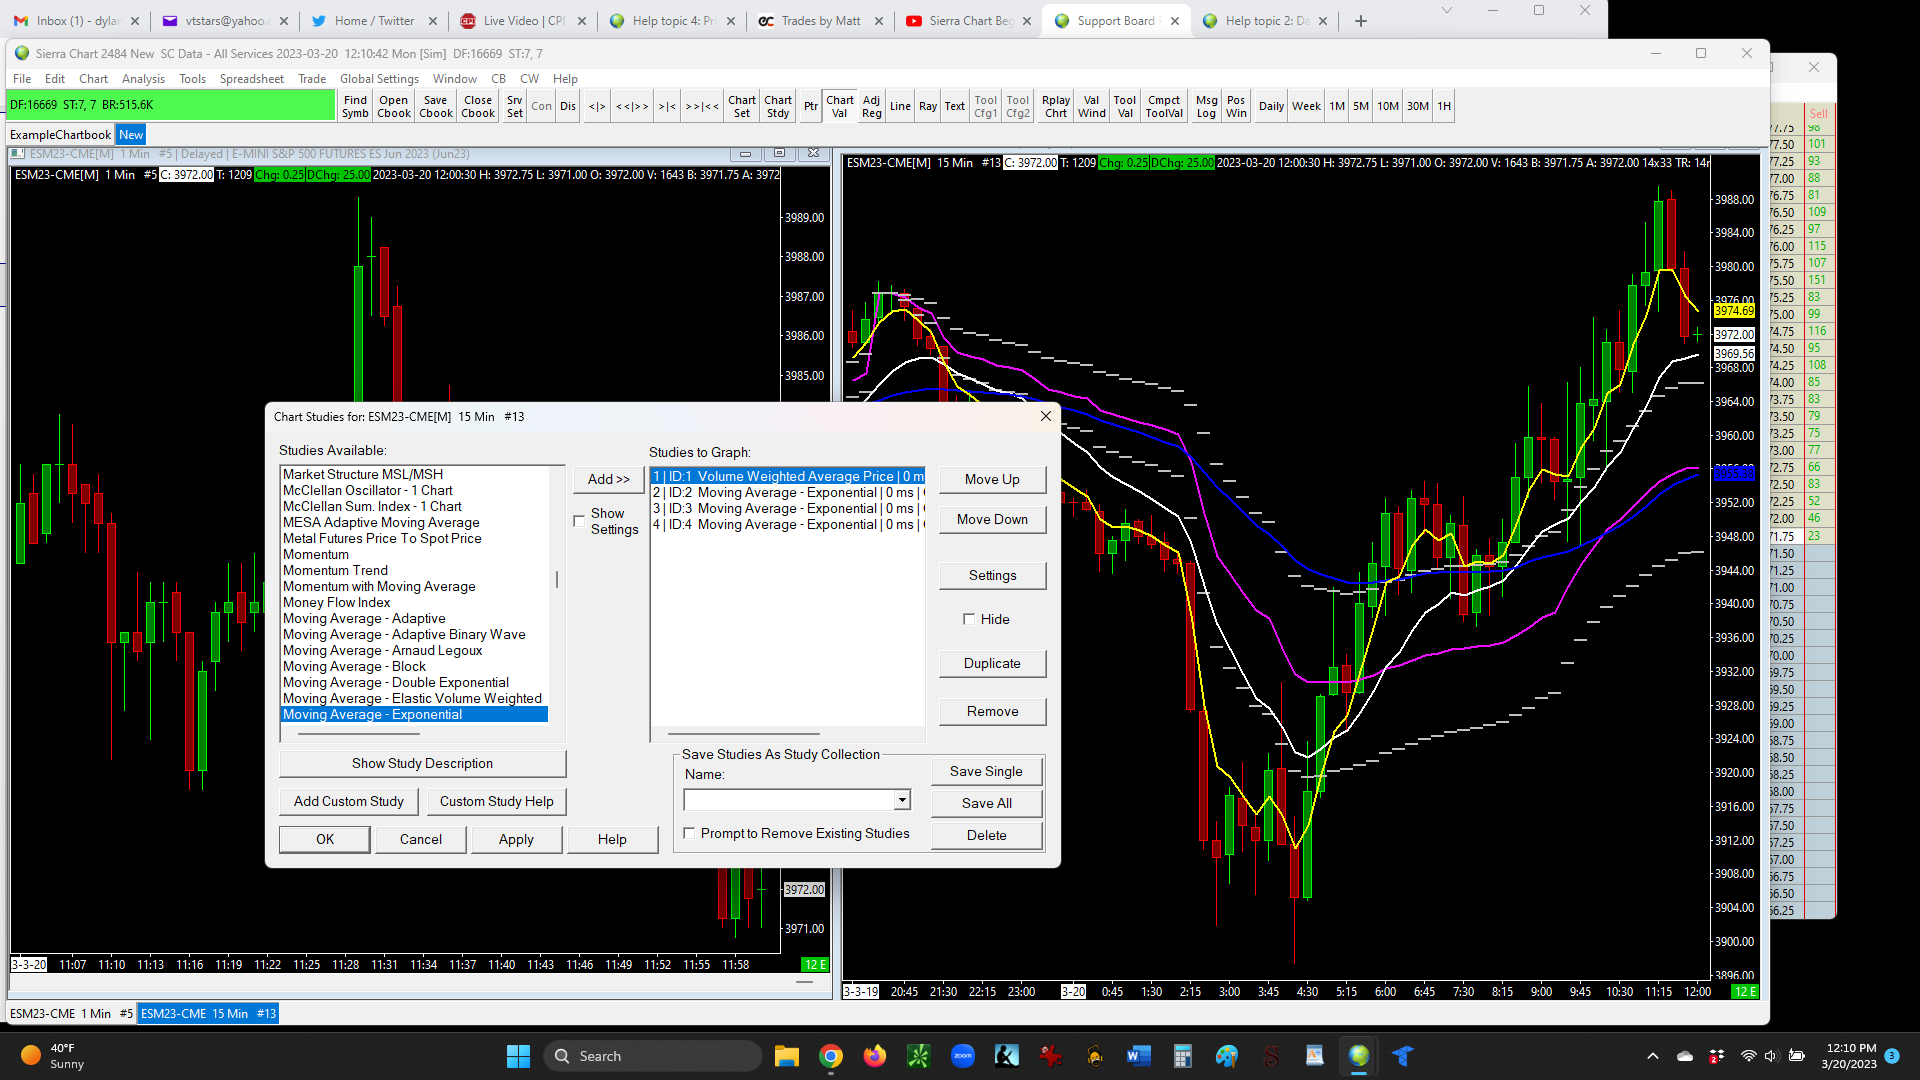1920x1080 pixels.
Task: Select the Text drawing tool
Action: [954, 106]
